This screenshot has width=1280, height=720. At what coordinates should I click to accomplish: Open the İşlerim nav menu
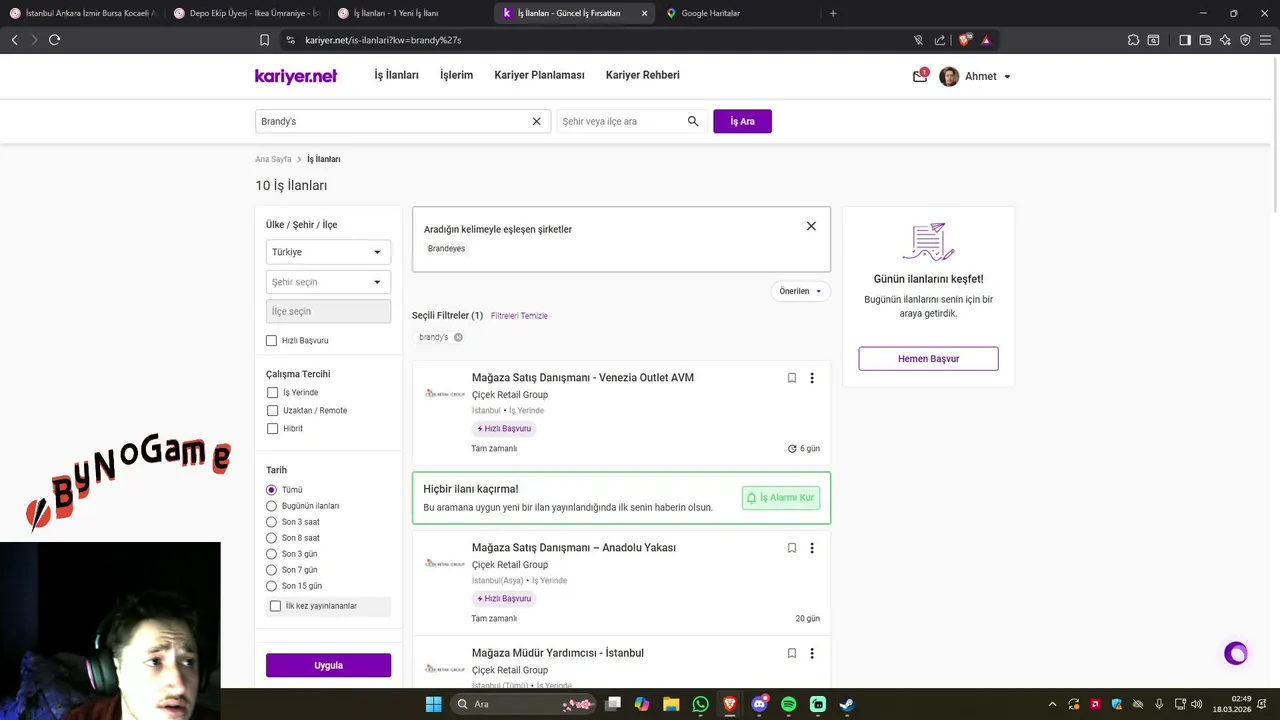(x=456, y=75)
